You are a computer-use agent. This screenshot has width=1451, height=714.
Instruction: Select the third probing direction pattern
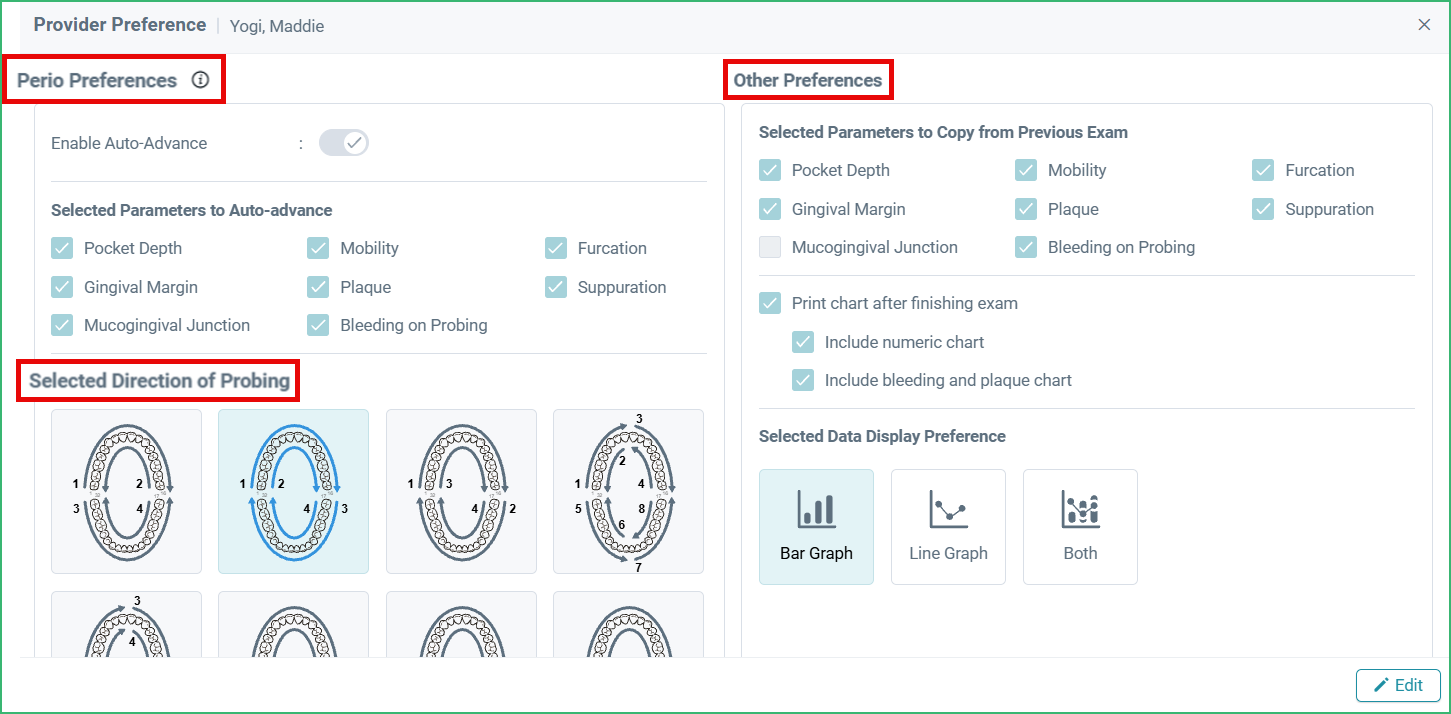[x=461, y=491]
